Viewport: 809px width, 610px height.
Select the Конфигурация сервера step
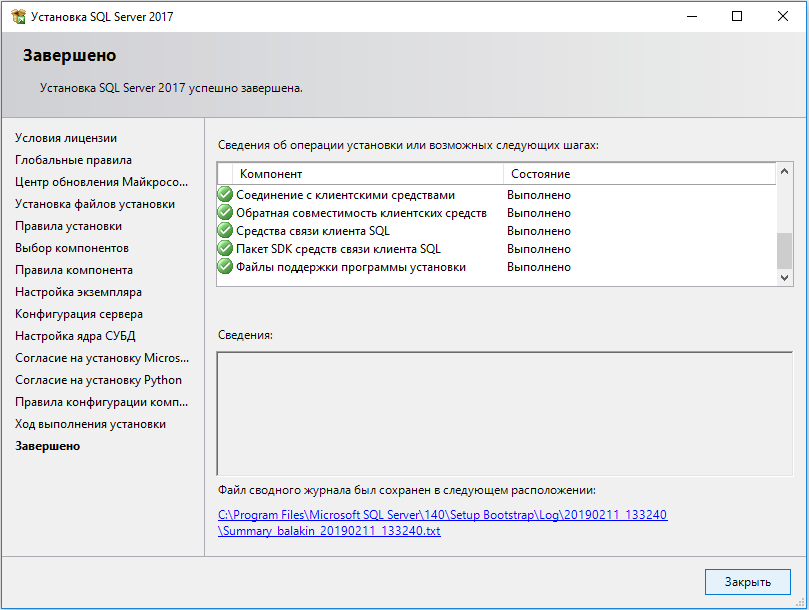79,314
